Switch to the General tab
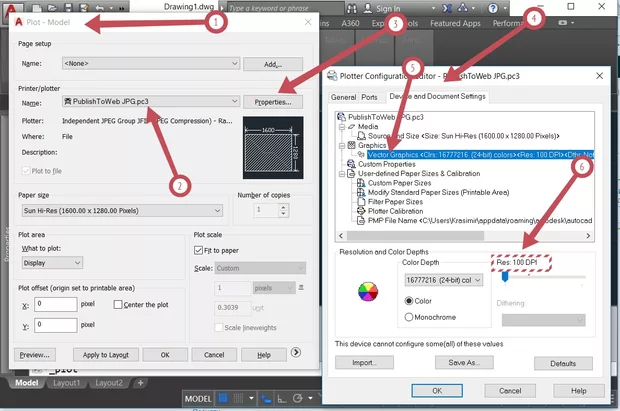Viewport: 620px width, 411px height. (343, 97)
